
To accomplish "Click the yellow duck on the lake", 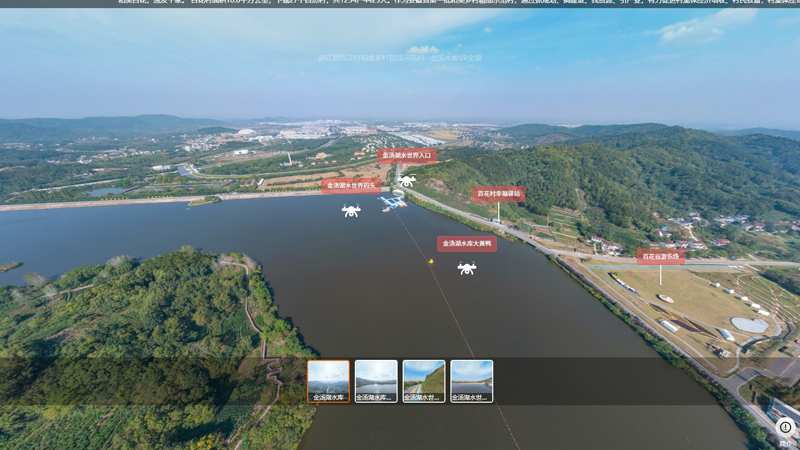I will point(431,262).
